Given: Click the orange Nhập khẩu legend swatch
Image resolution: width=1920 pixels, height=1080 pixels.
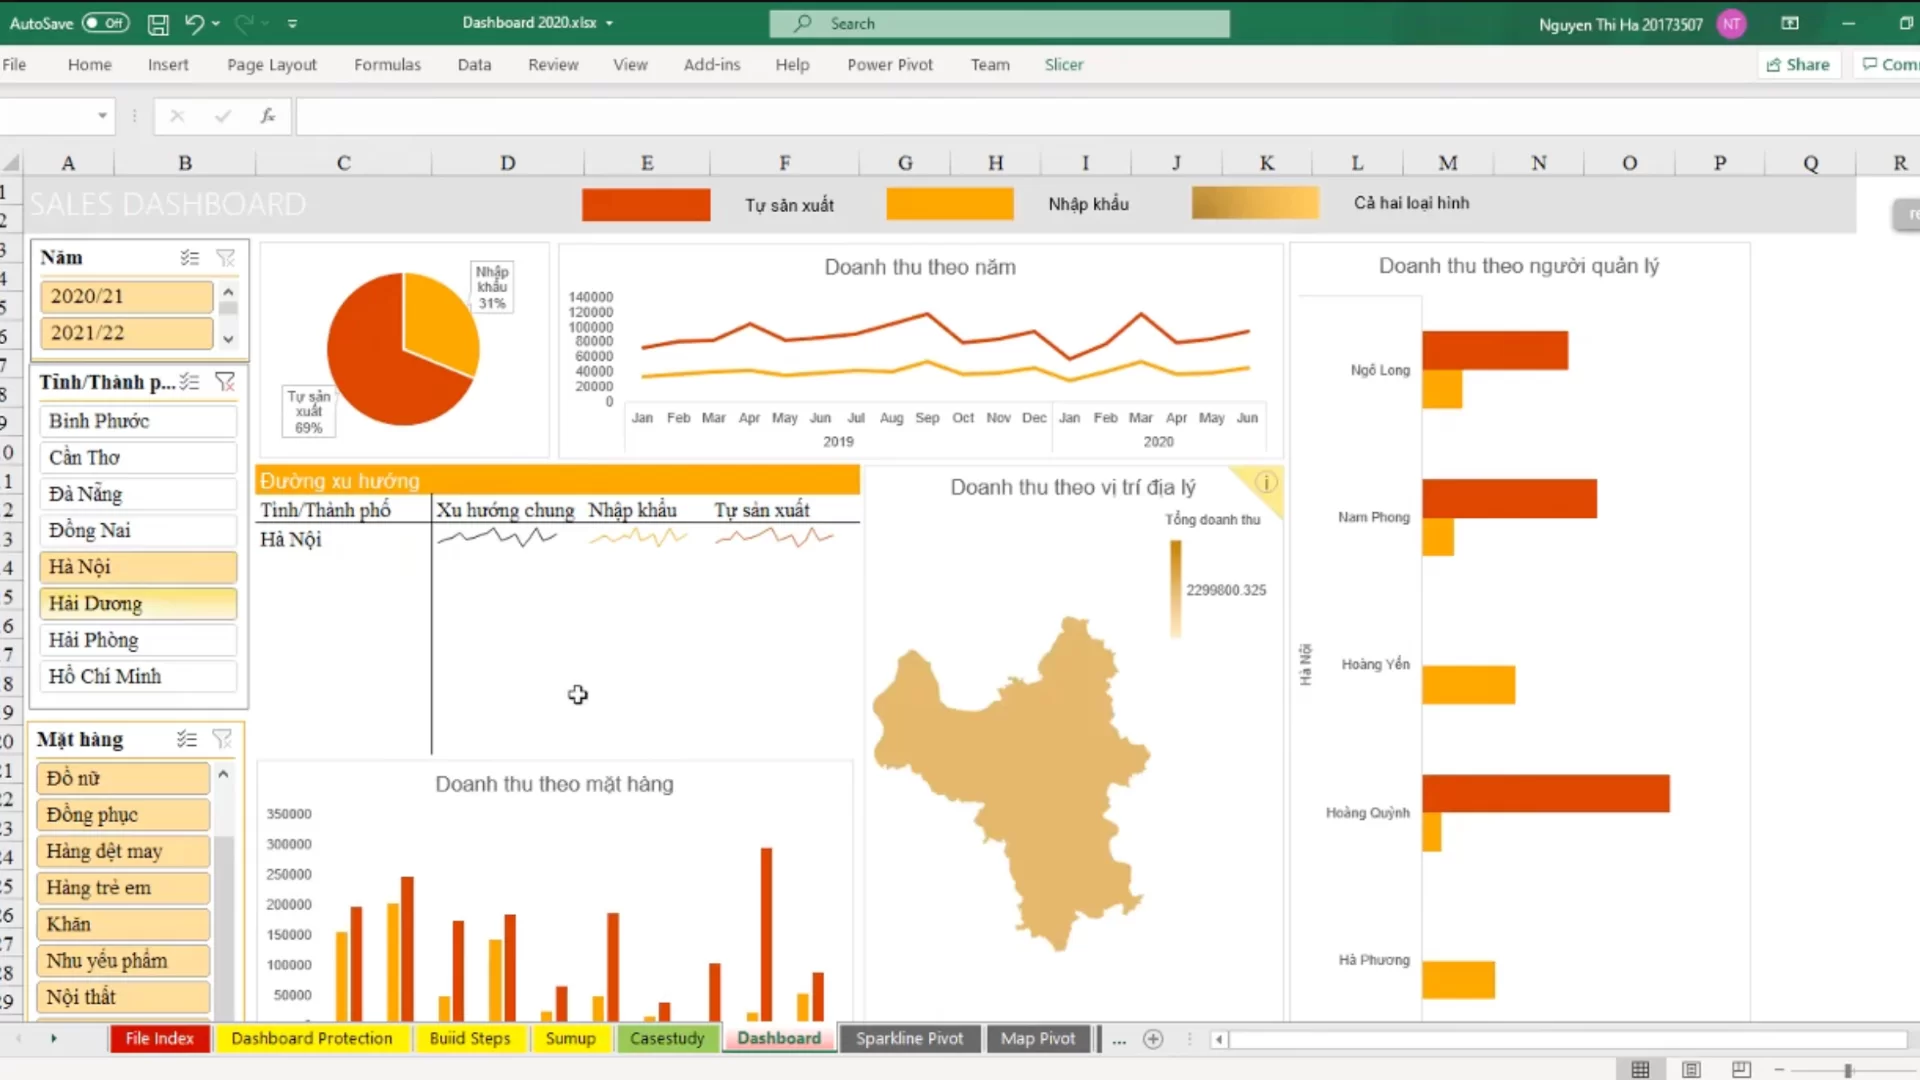Looking at the screenshot, I should tap(949, 203).
